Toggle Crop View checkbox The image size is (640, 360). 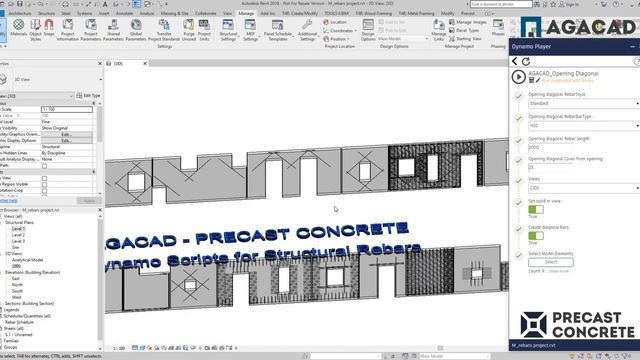pos(44,178)
